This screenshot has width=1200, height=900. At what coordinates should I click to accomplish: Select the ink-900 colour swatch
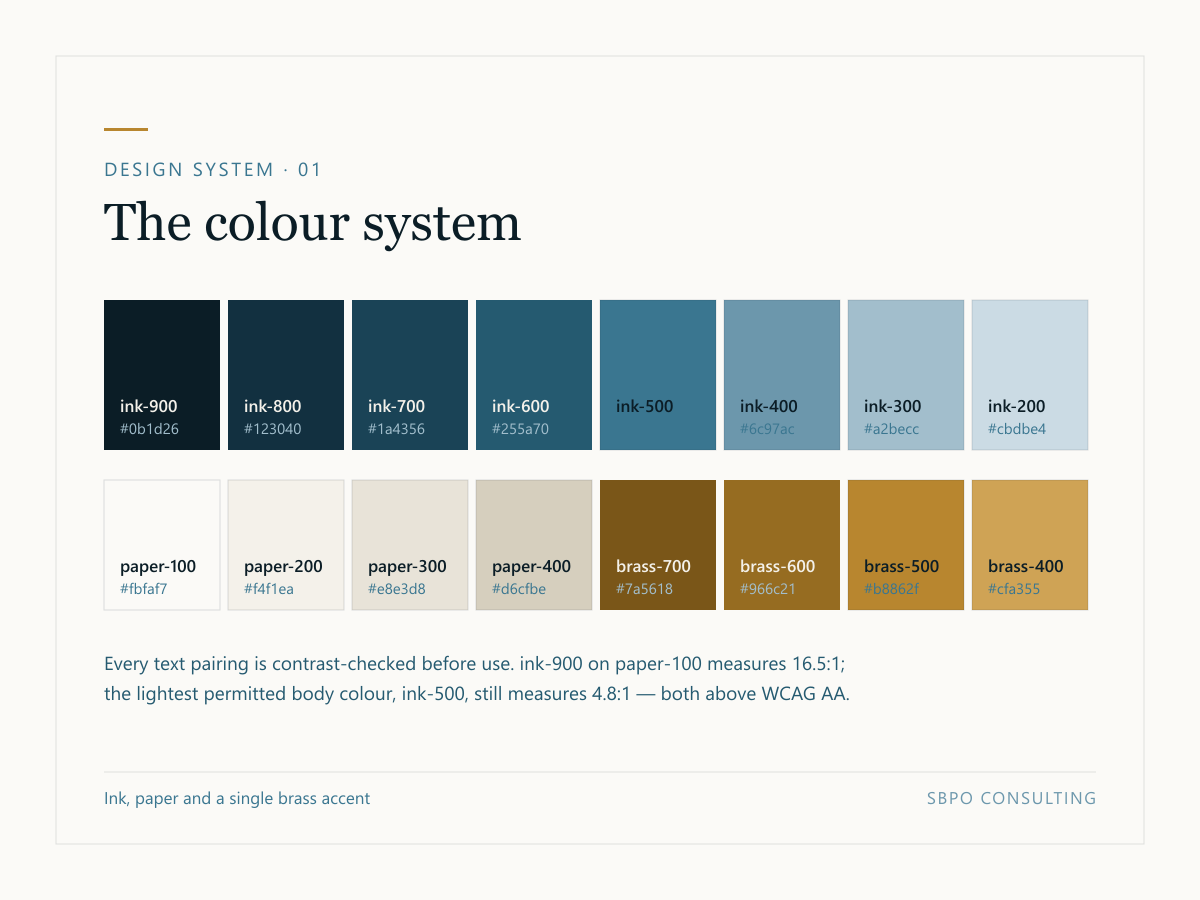[x=162, y=375]
